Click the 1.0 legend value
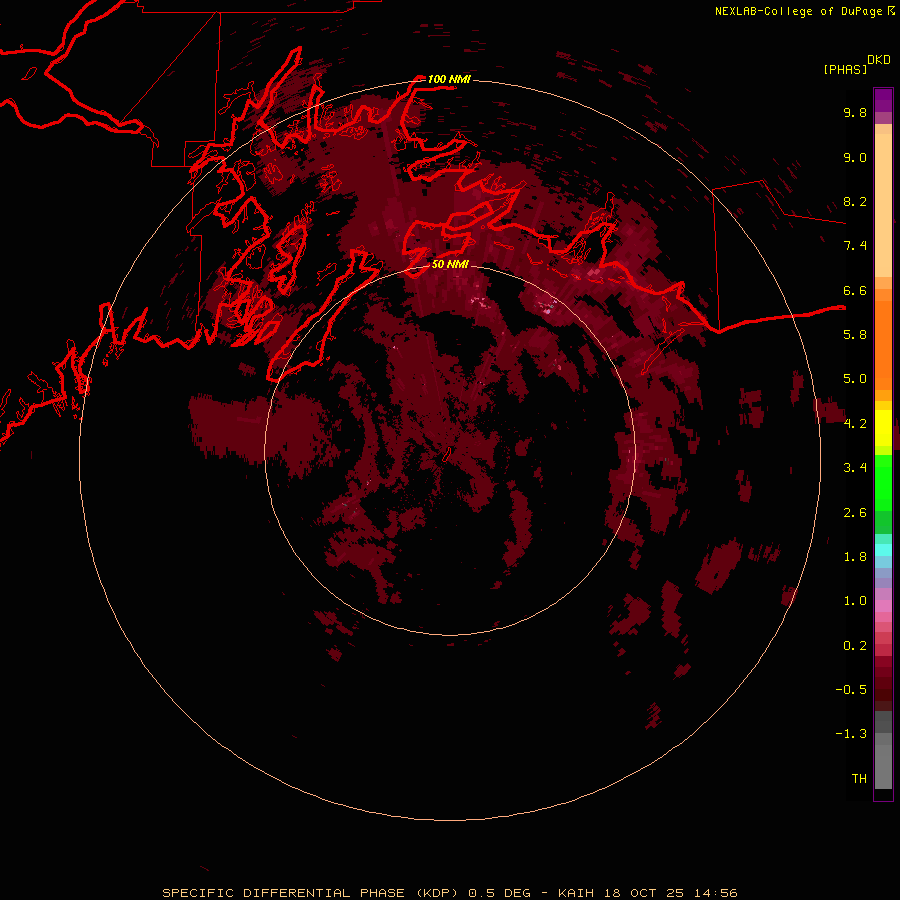This screenshot has width=900, height=900. click(x=855, y=601)
